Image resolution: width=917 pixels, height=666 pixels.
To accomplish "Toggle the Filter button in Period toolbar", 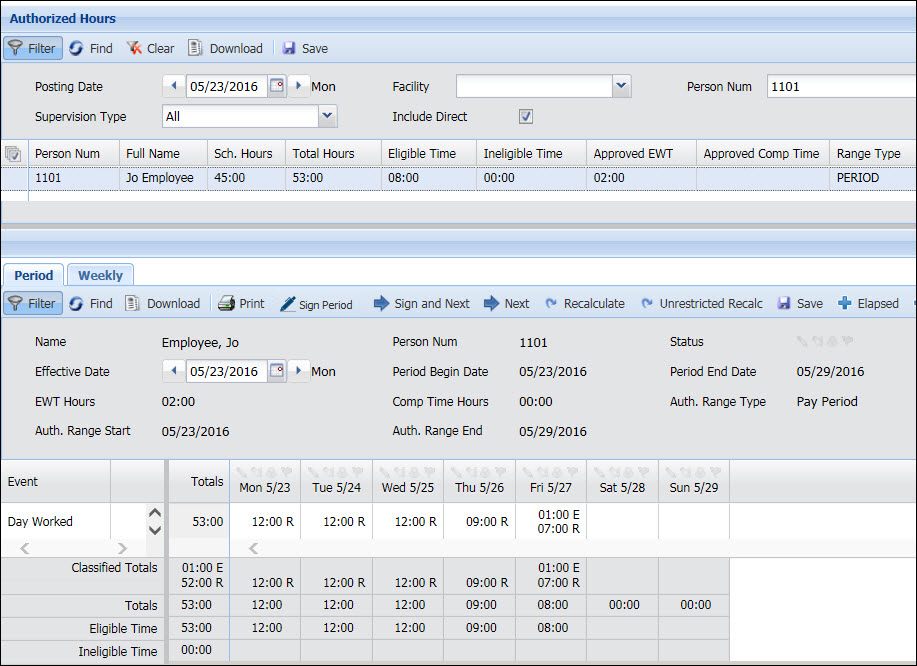I will [x=33, y=303].
